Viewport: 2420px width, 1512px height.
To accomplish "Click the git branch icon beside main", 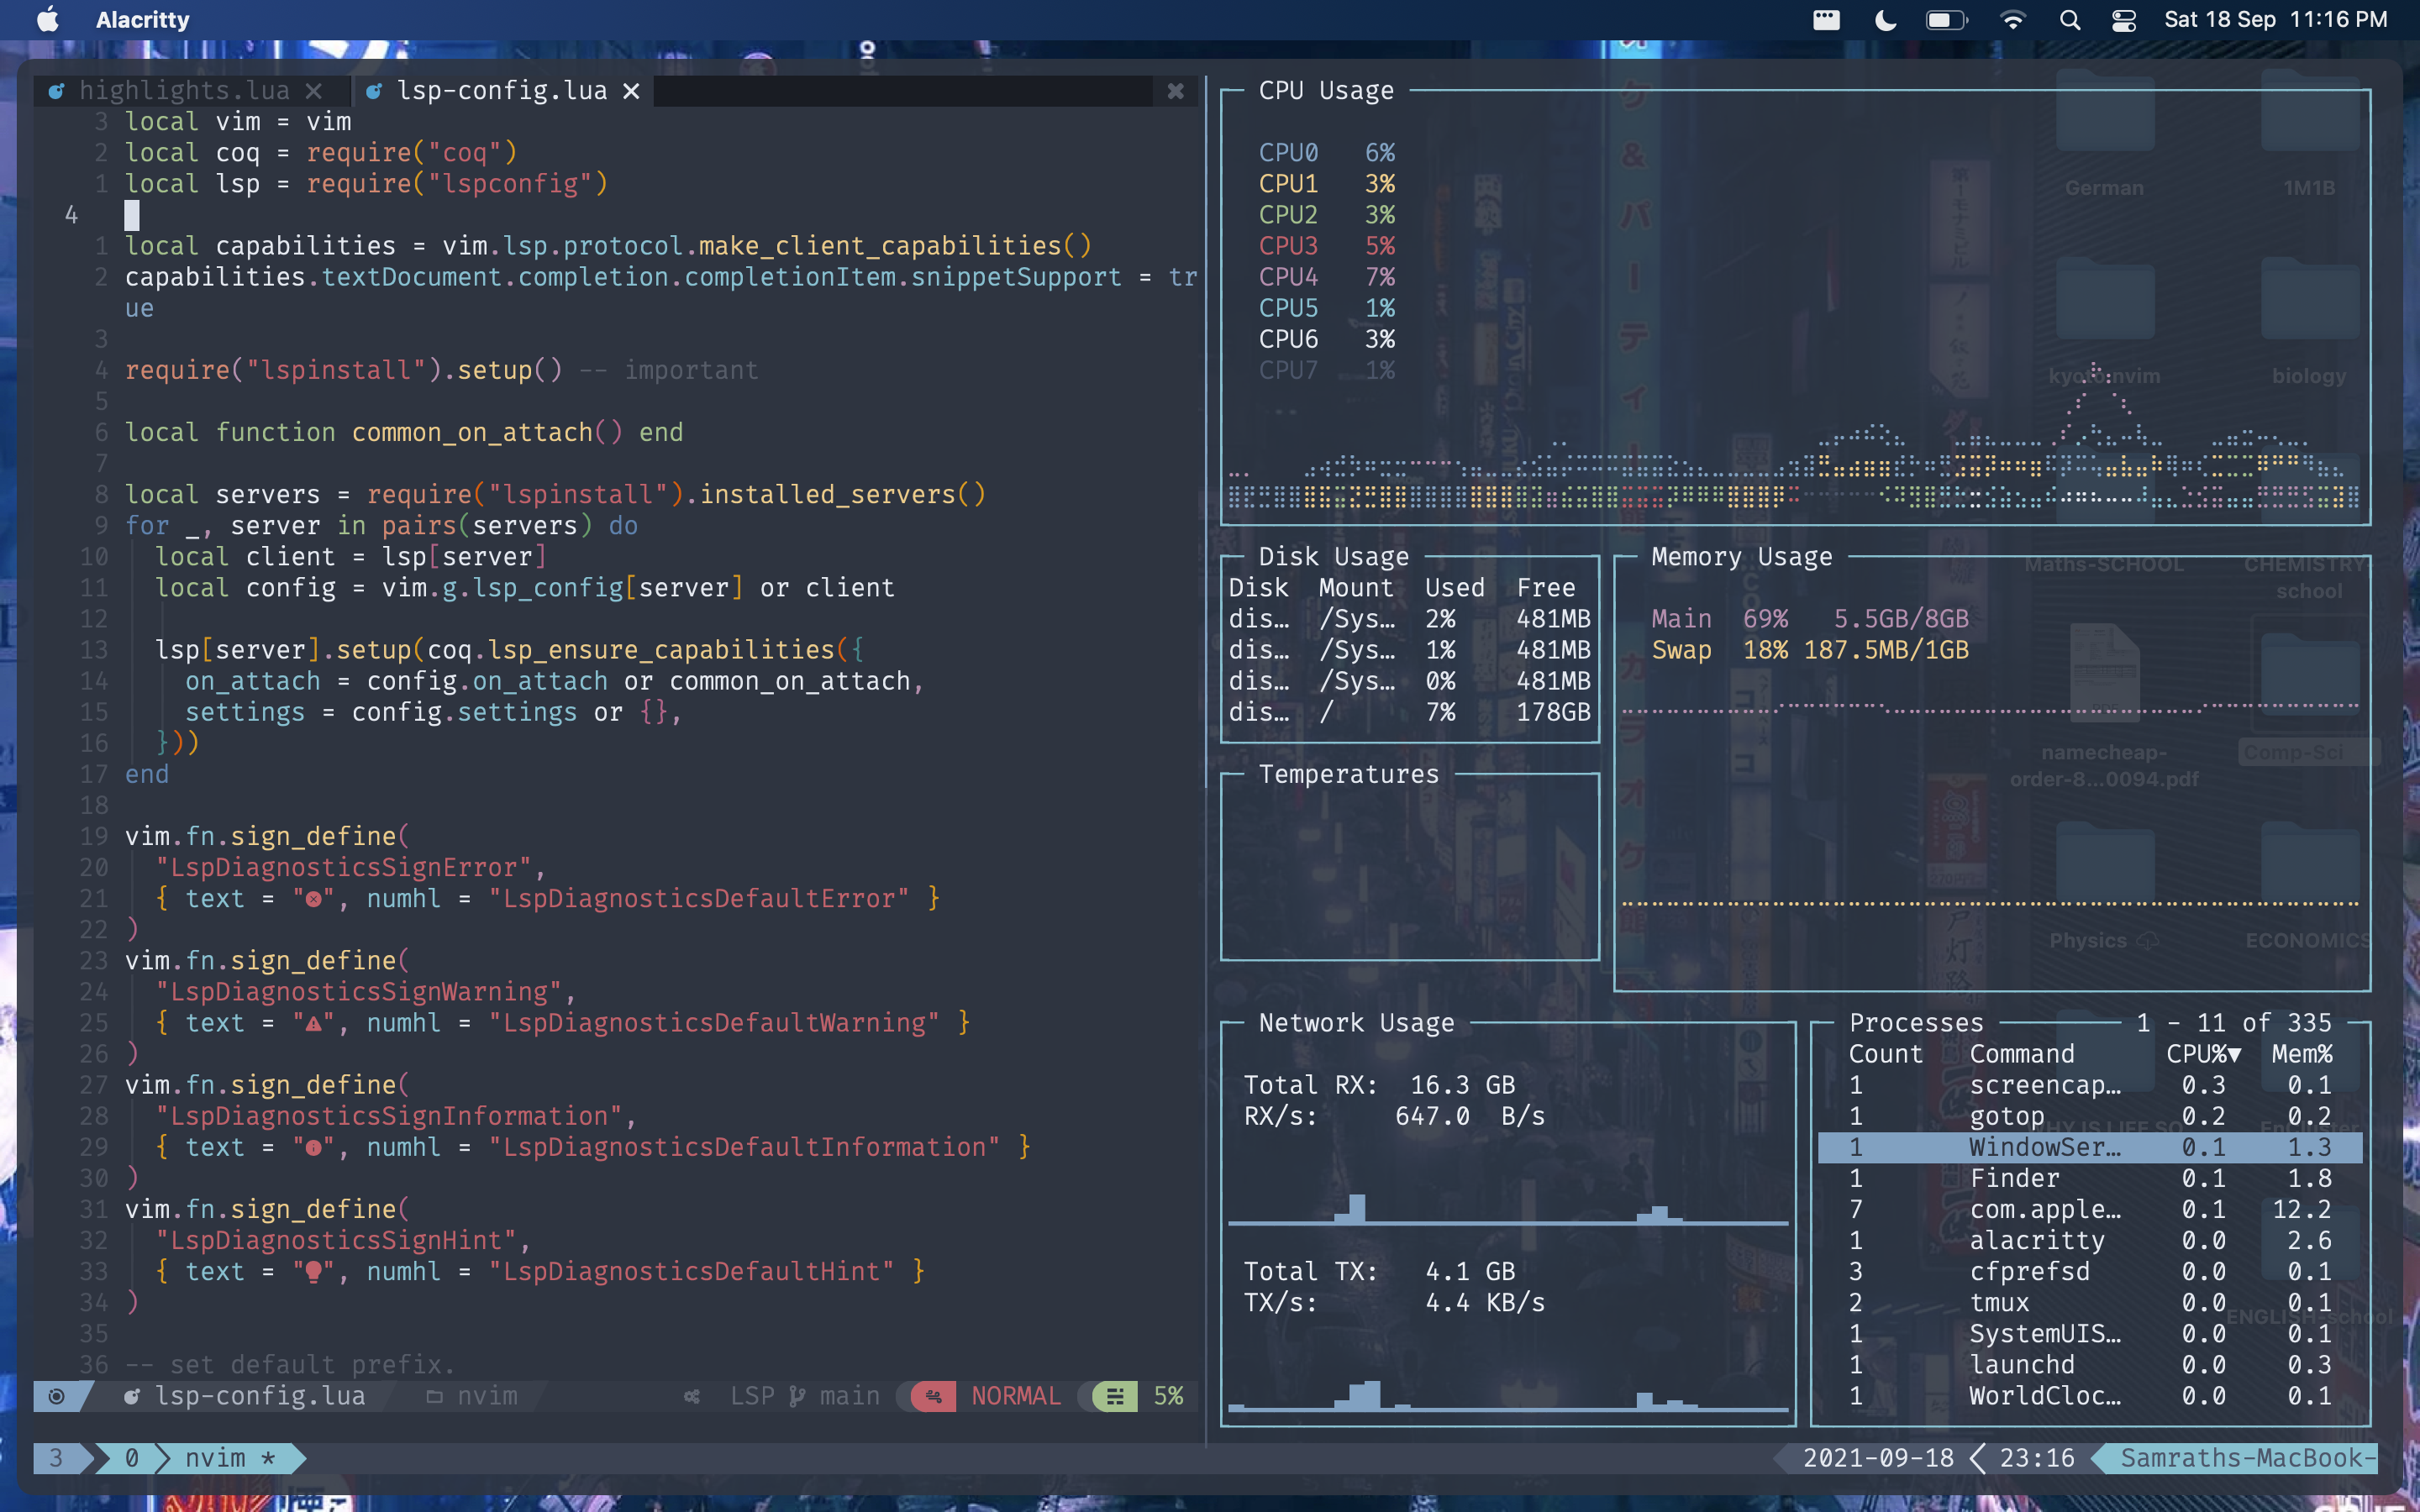I will (x=797, y=1396).
